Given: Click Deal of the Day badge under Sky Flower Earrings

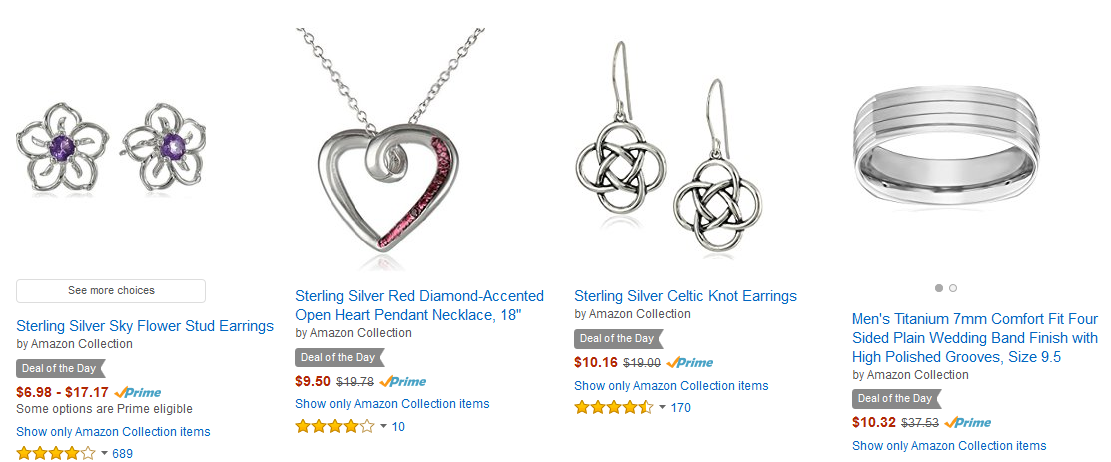Looking at the screenshot, I should pyautogui.click(x=60, y=368).
